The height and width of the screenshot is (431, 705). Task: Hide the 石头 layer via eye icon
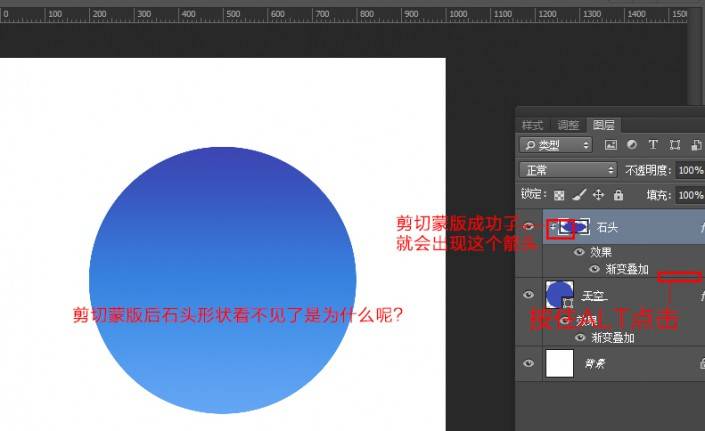click(x=529, y=227)
